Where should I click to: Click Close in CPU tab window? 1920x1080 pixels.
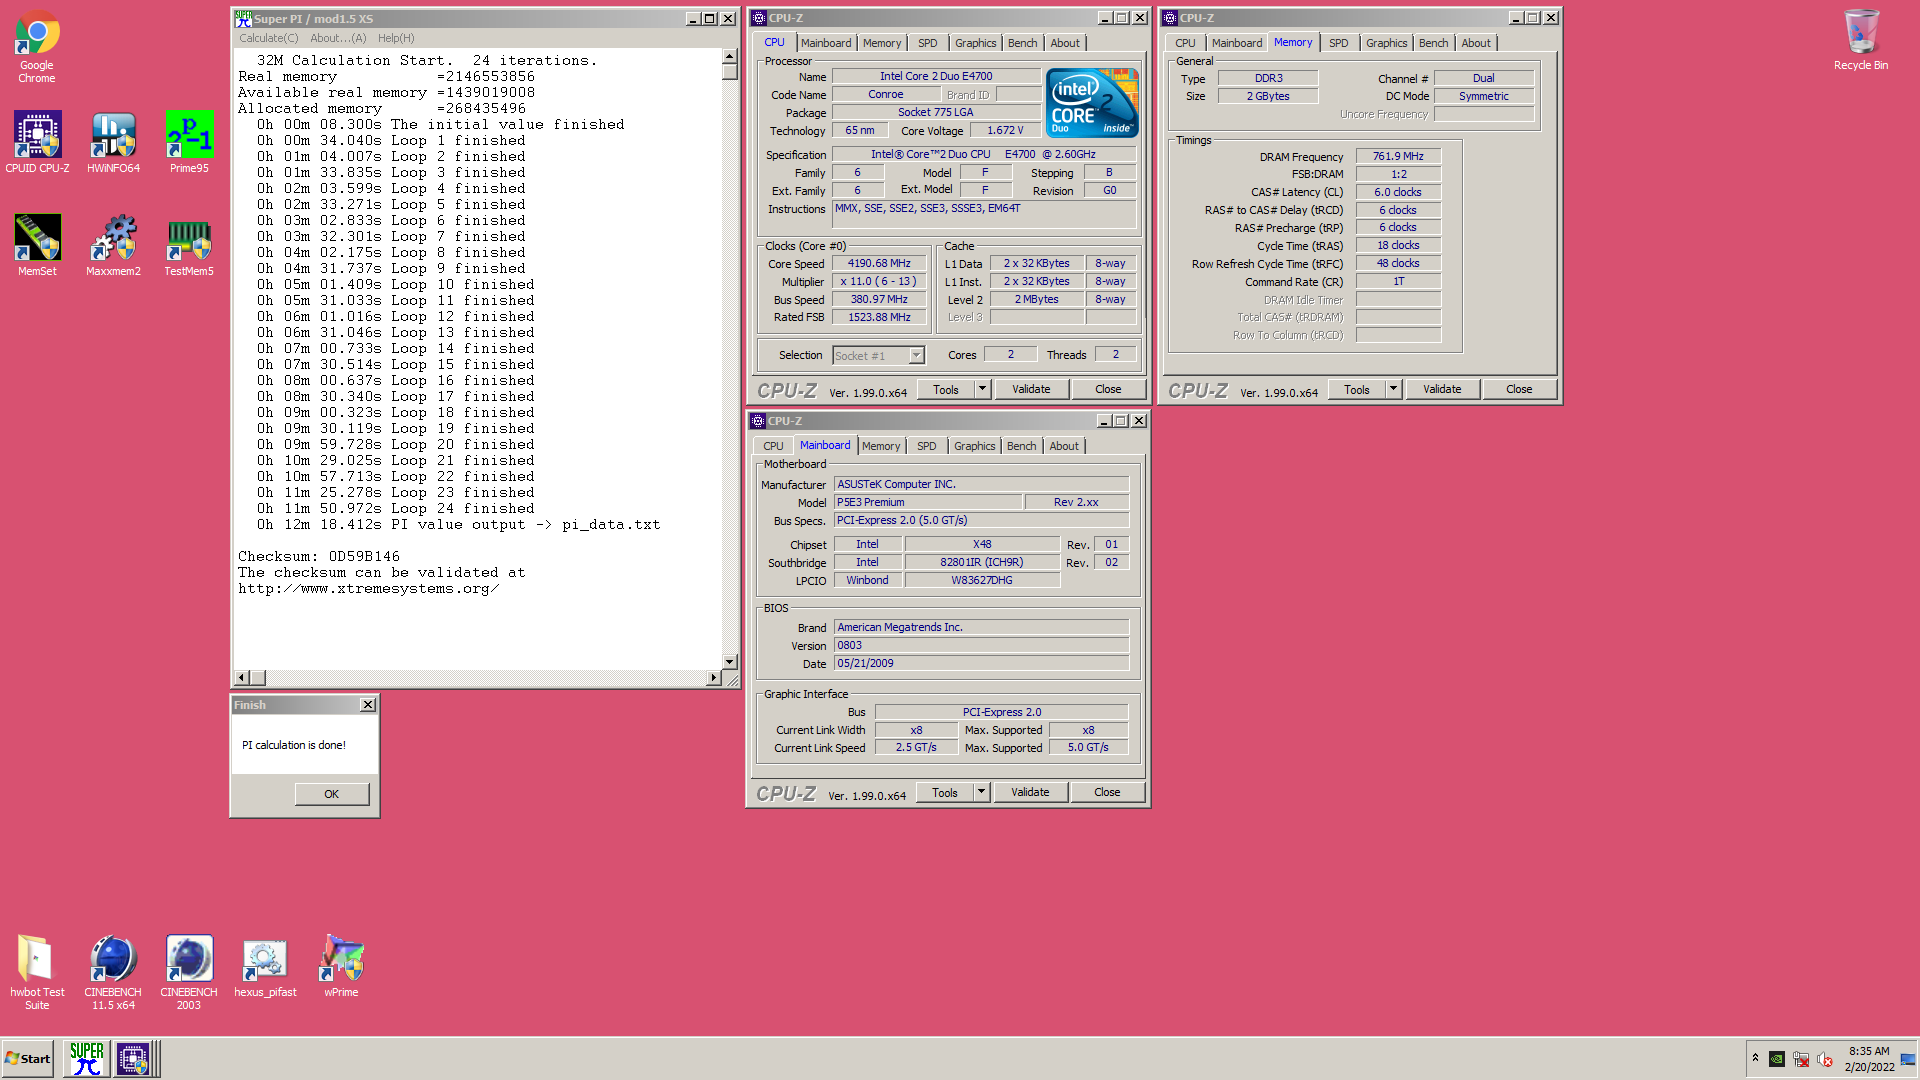1108,390
